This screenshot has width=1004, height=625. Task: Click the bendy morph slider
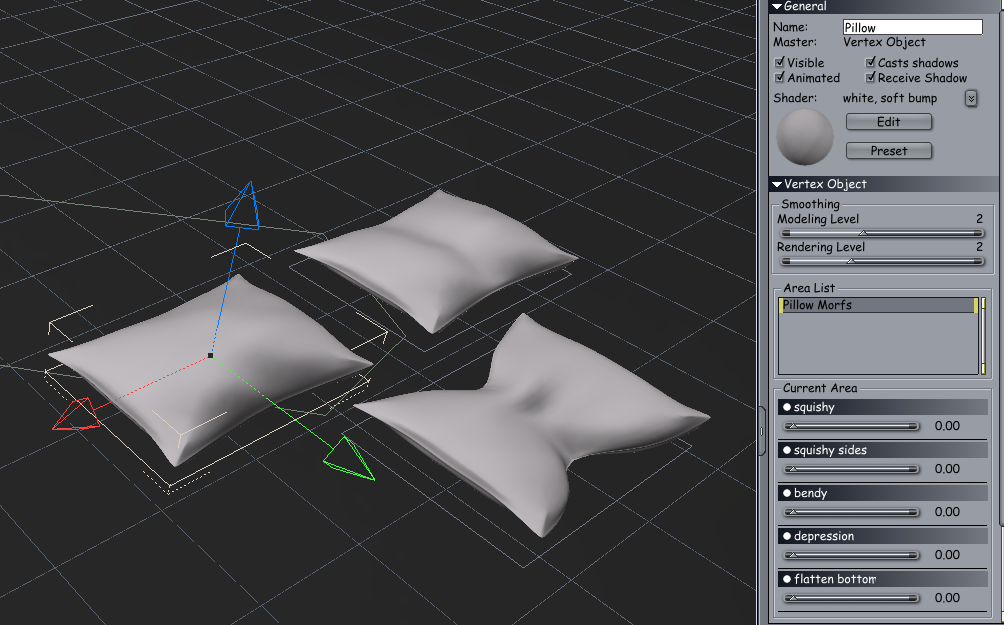[851, 512]
